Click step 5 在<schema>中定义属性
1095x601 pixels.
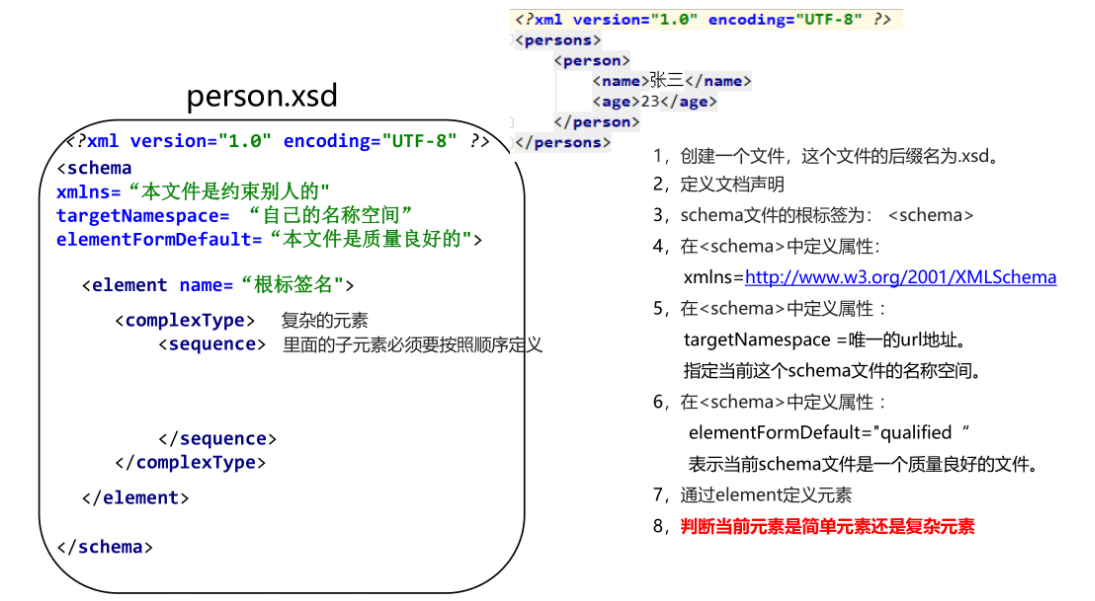(770, 309)
